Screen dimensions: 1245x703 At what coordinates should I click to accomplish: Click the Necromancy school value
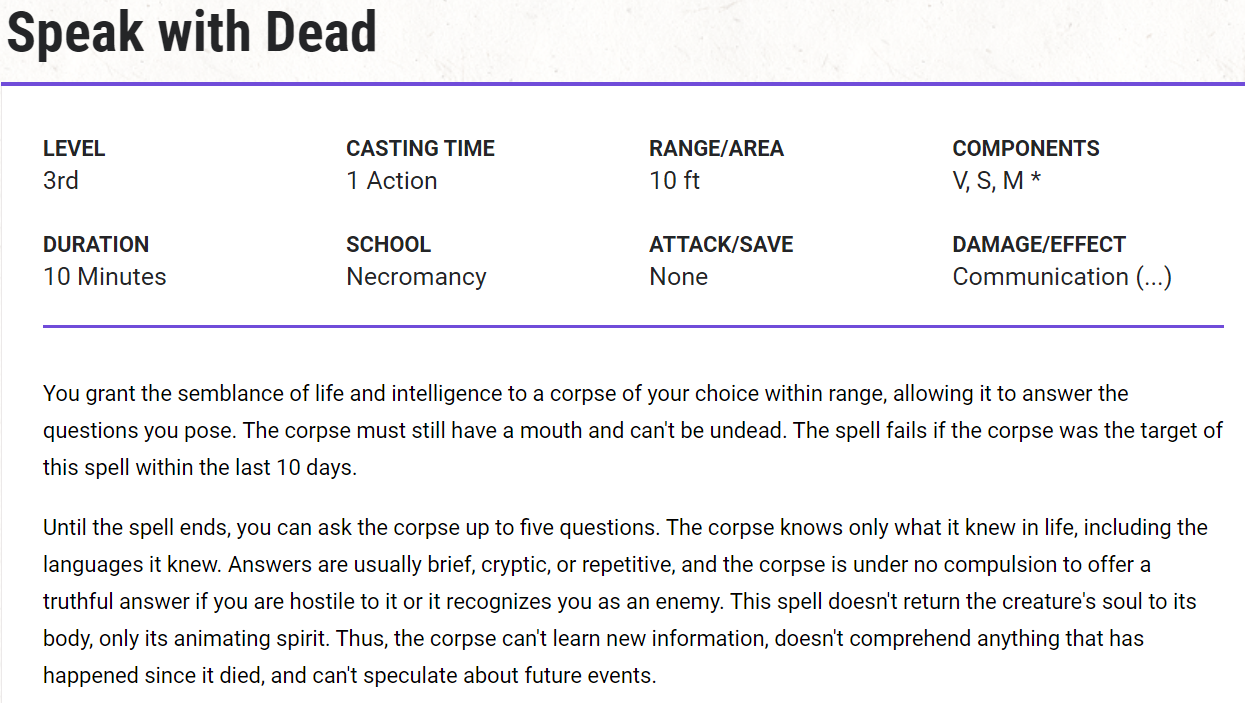tap(416, 277)
